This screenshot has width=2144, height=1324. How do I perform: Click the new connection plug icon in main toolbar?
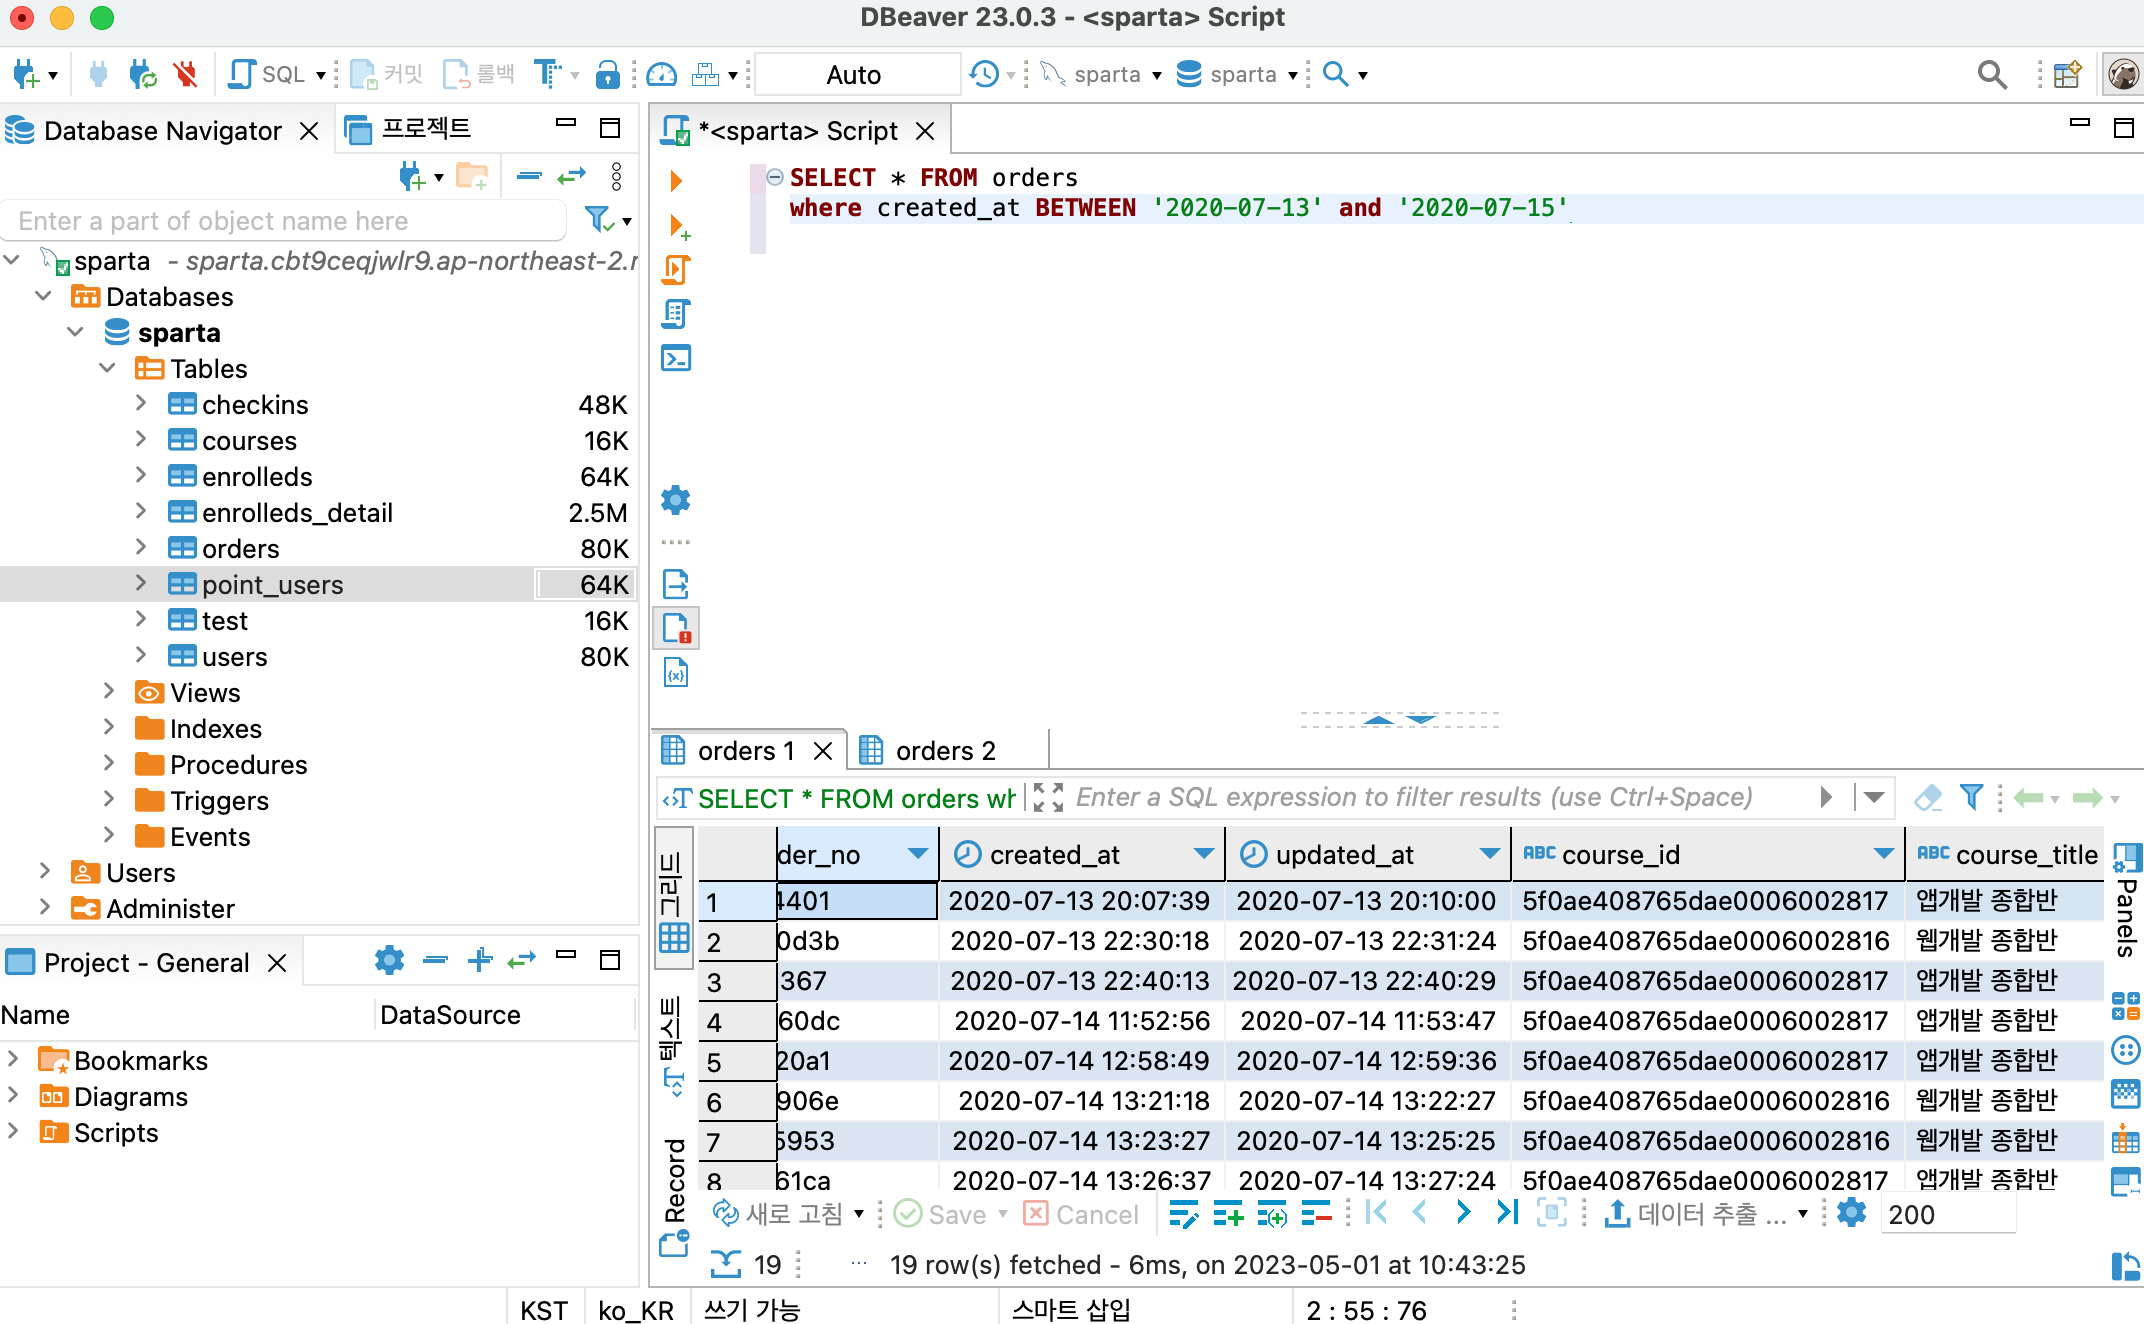pos(25,74)
